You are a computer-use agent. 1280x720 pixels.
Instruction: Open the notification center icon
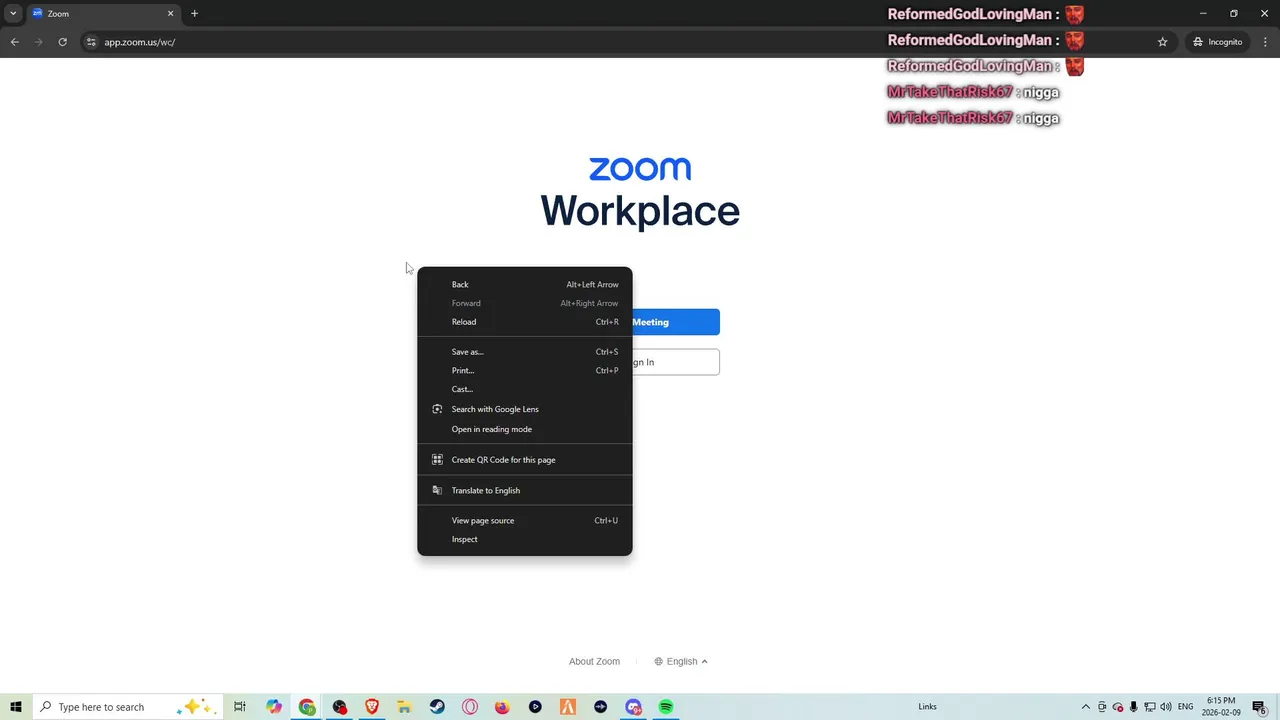[1259, 707]
